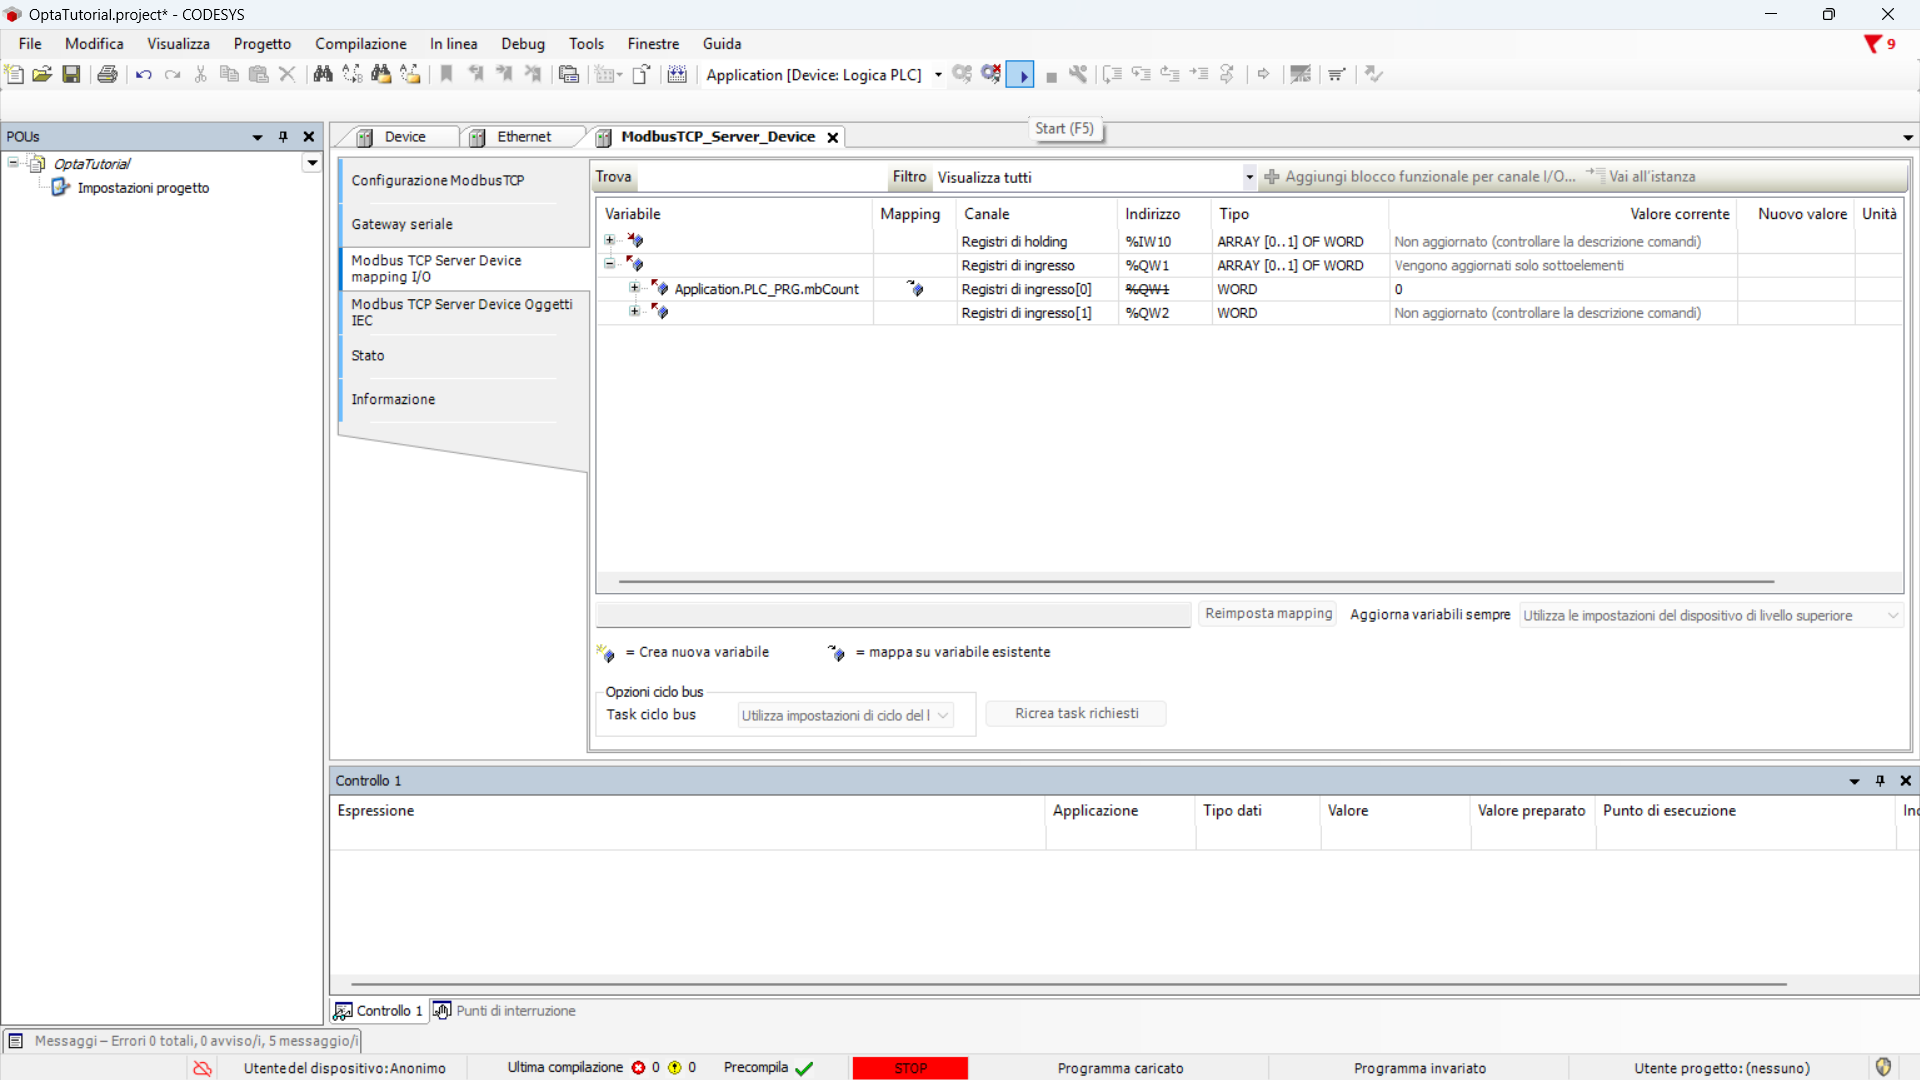The image size is (1920, 1080).
Task: Select Modbus TCP Server Device Oggetti IEC
Action: click(461, 312)
